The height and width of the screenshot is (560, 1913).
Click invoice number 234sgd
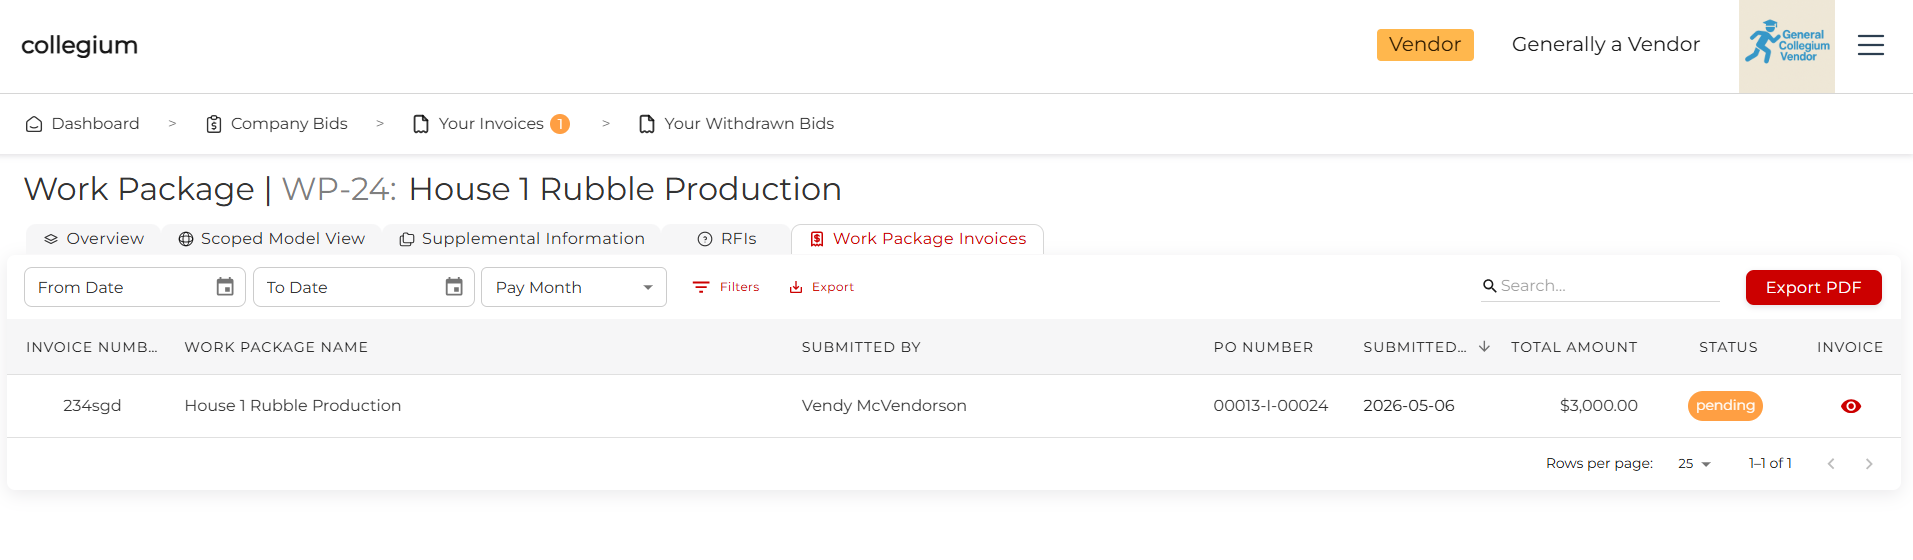point(92,406)
